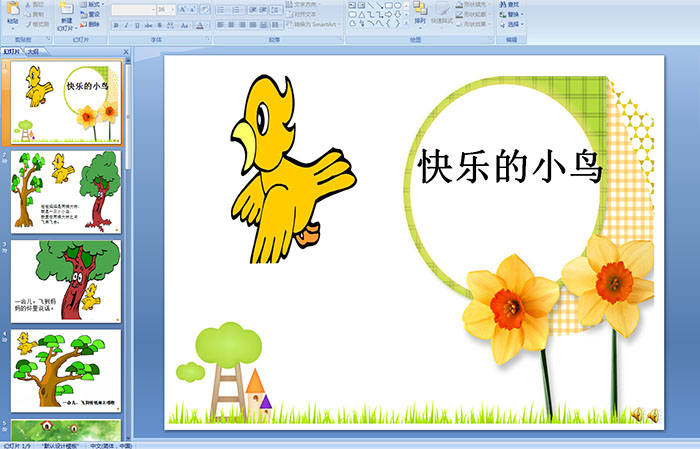The width and height of the screenshot is (700, 449).
Task: Click the Numbering list icon
Action: click(x=237, y=9)
